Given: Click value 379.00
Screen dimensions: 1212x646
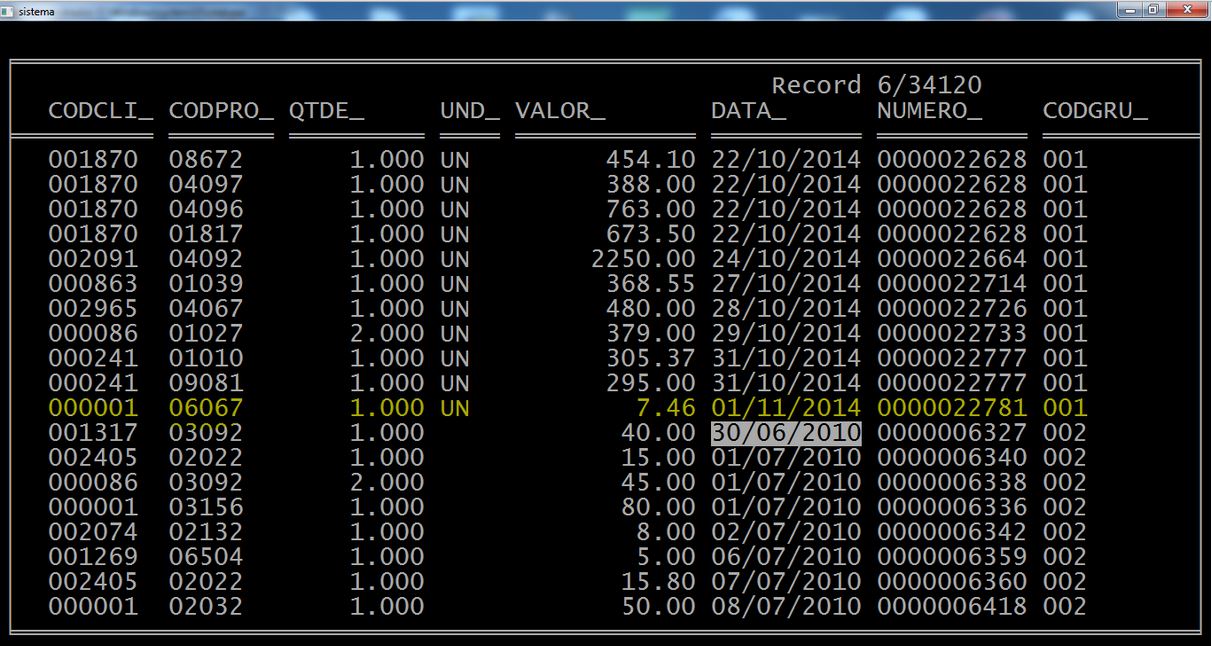Looking at the screenshot, I should tap(650, 334).
